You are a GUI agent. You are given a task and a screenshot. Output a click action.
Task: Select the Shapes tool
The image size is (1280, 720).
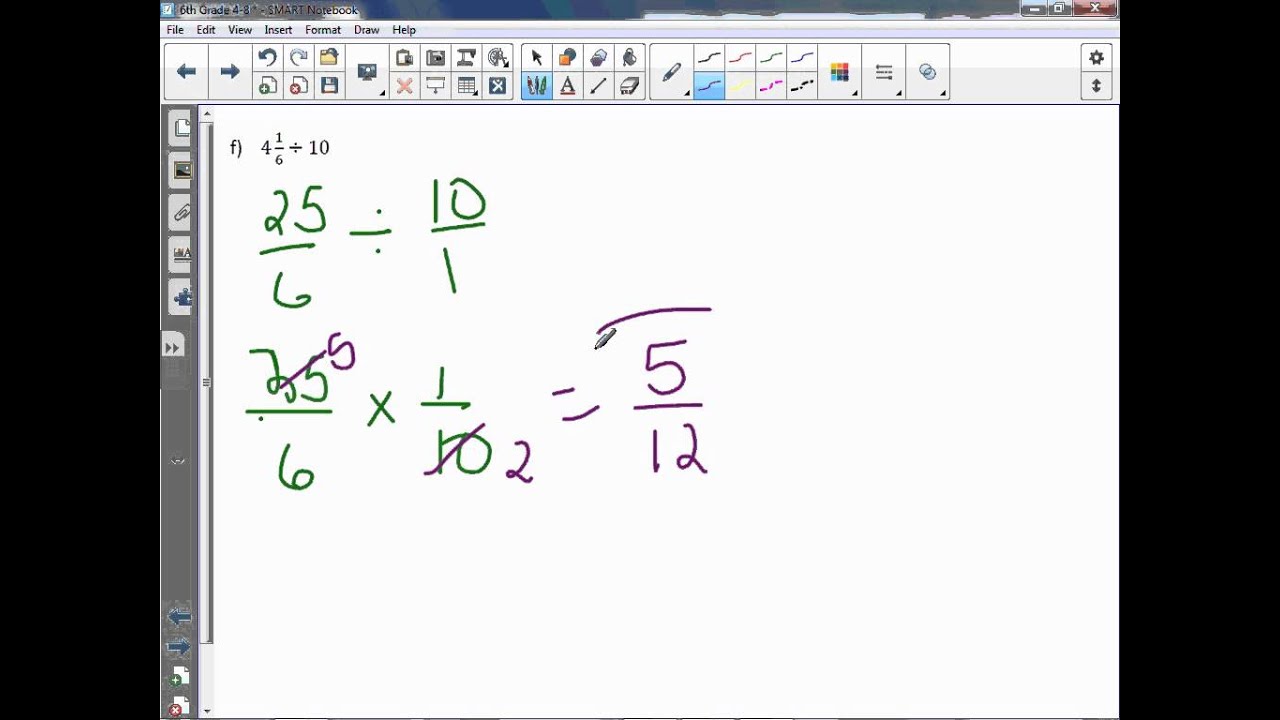point(568,58)
